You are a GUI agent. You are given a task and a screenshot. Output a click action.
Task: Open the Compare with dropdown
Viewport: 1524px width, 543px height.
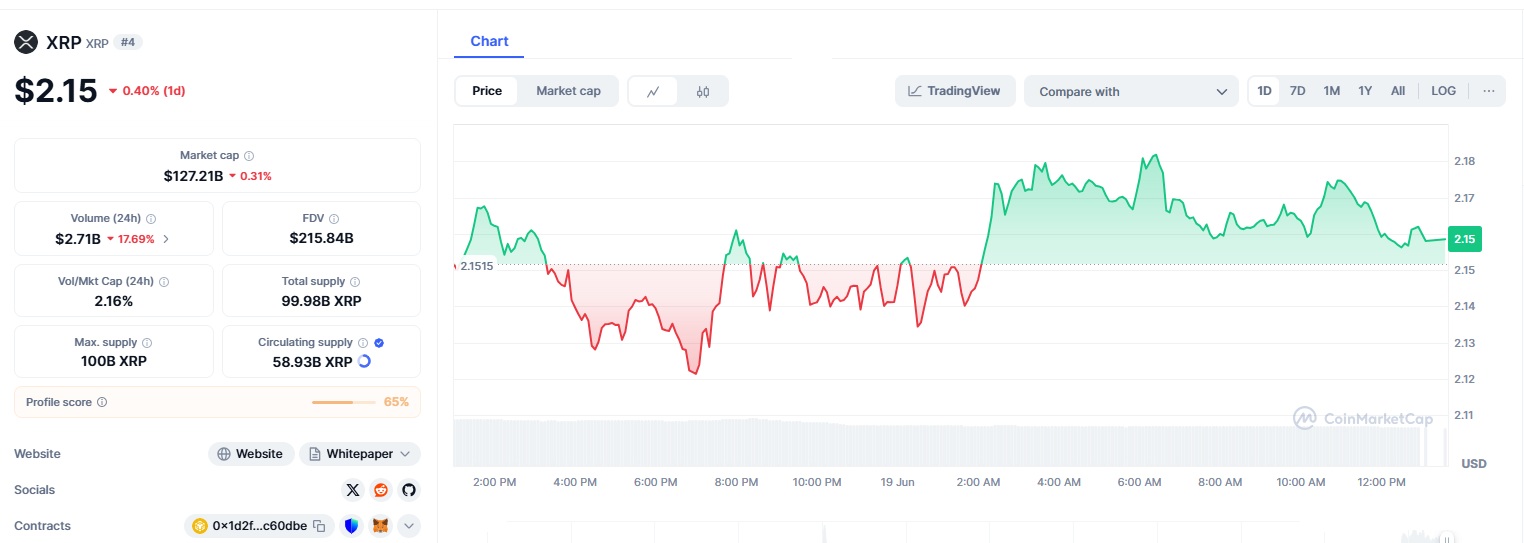pyautogui.click(x=1131, y=91)
